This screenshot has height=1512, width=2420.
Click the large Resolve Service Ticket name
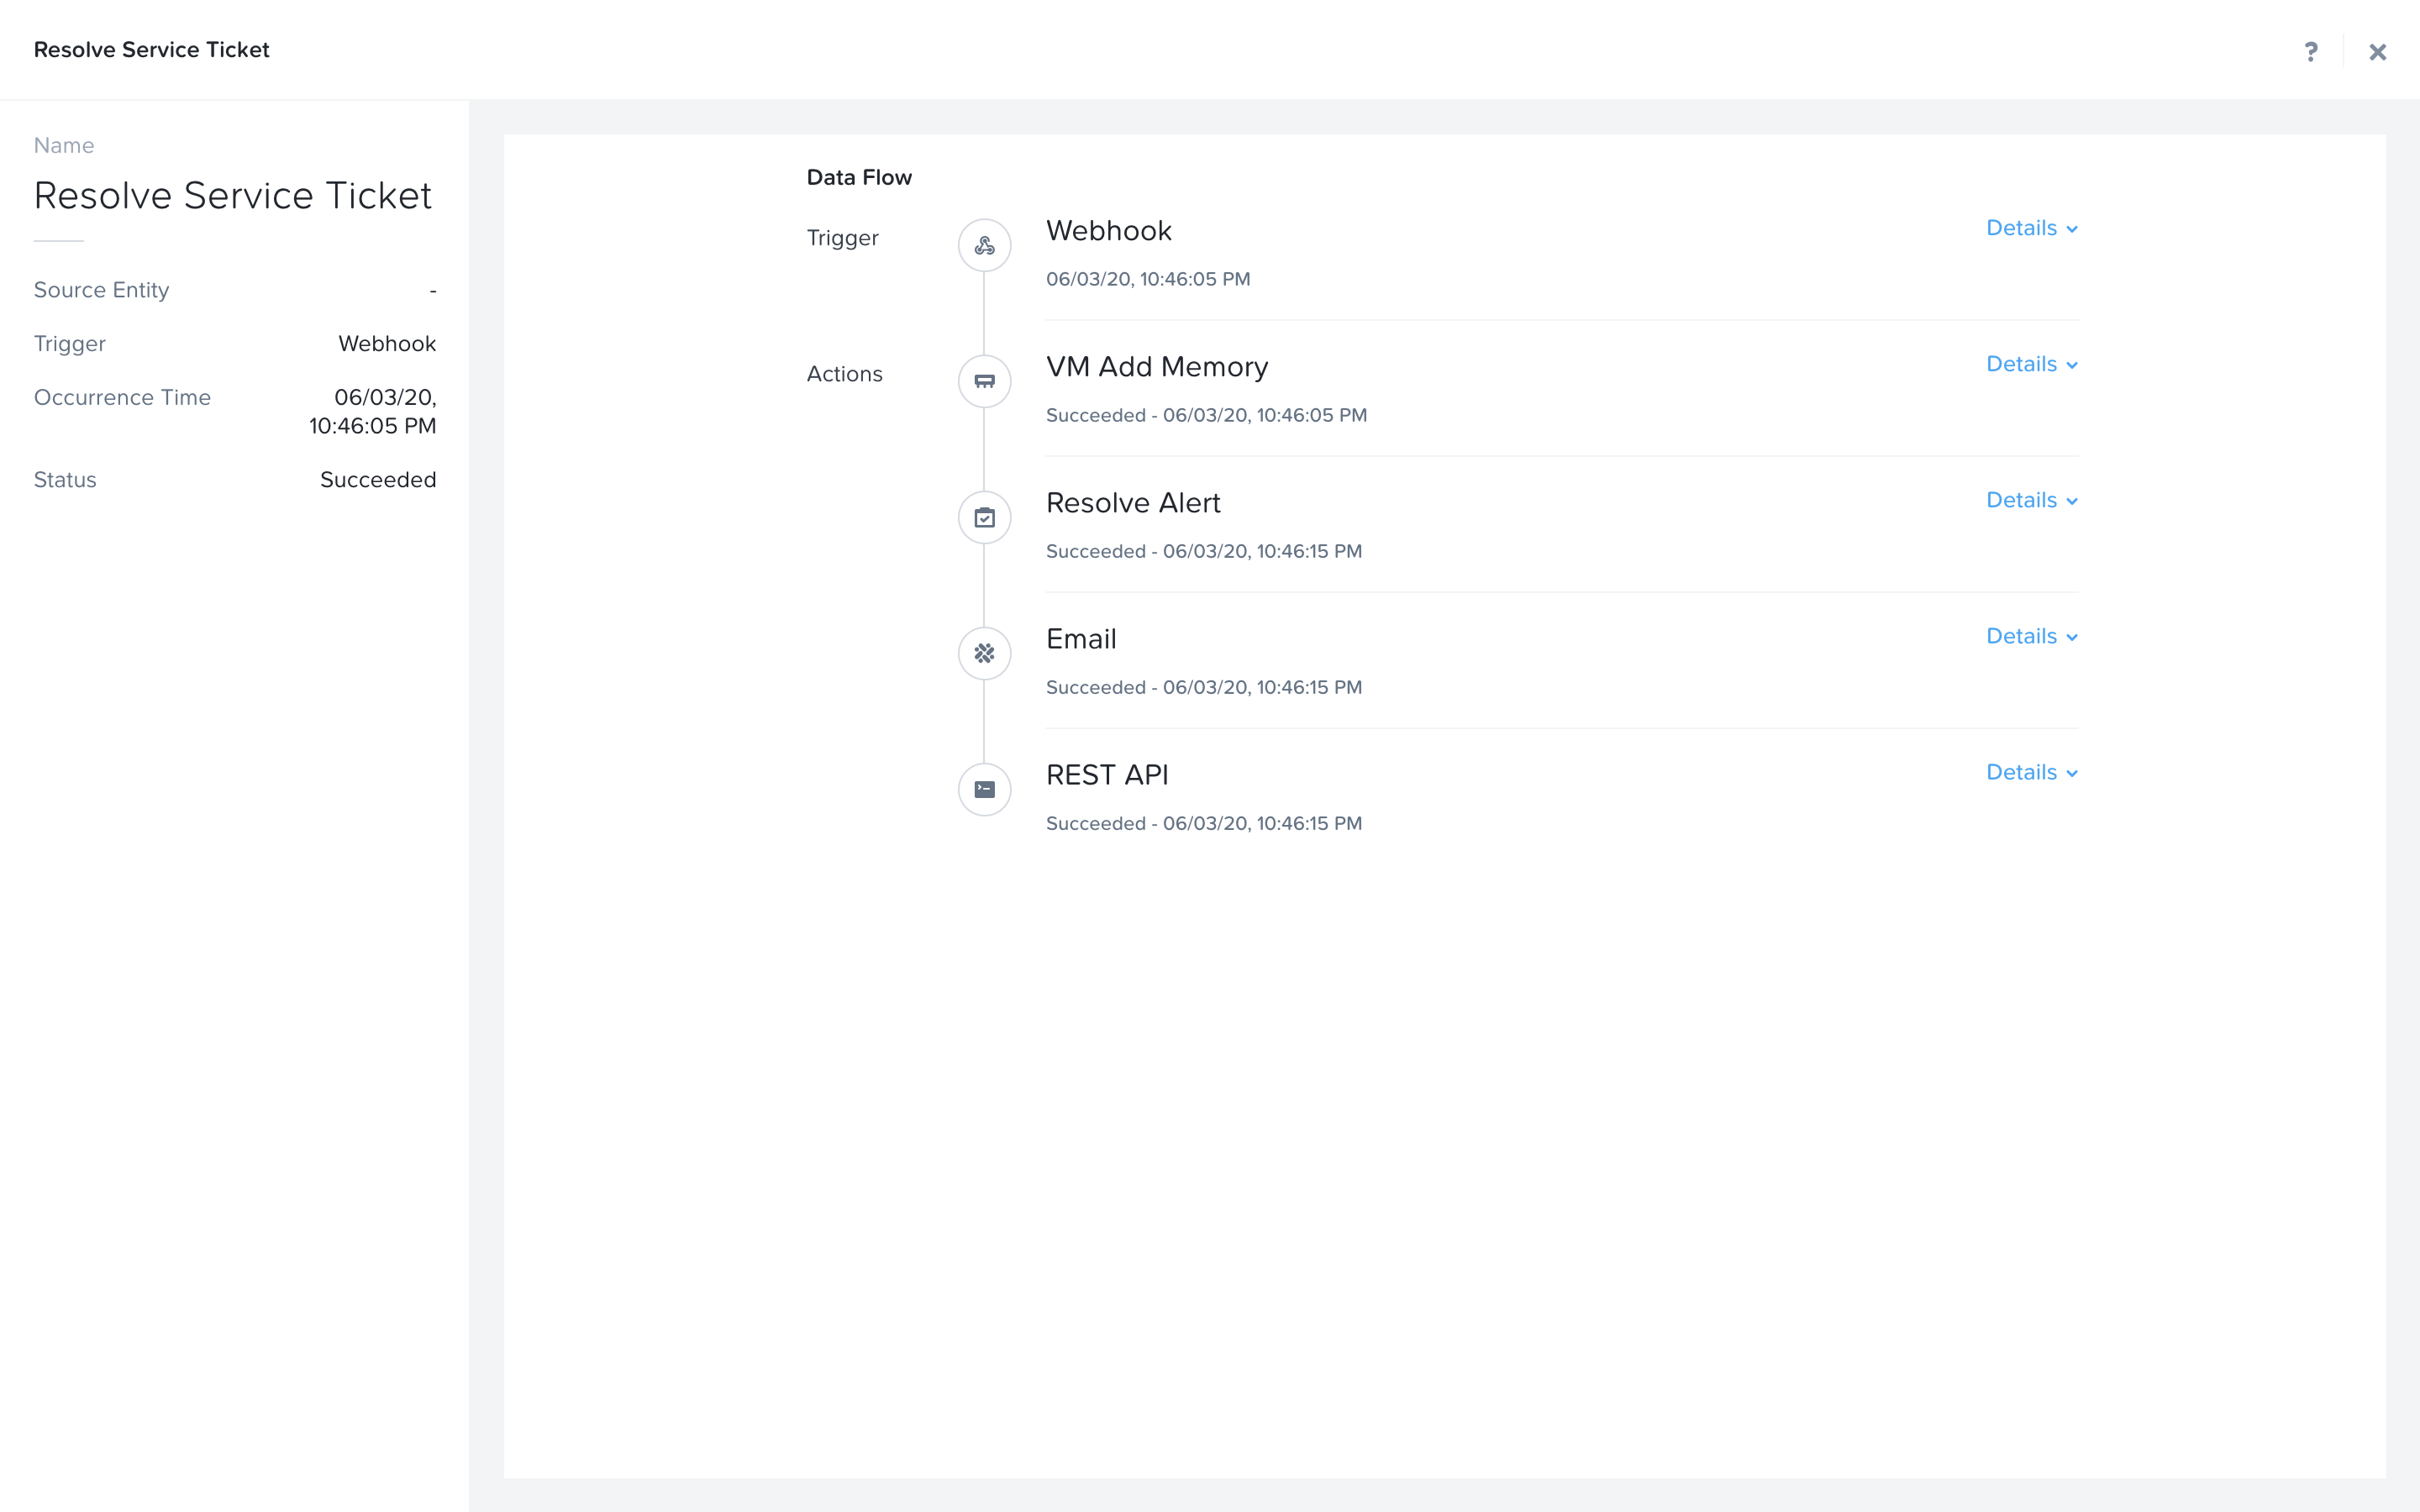(x=233, y=195)
